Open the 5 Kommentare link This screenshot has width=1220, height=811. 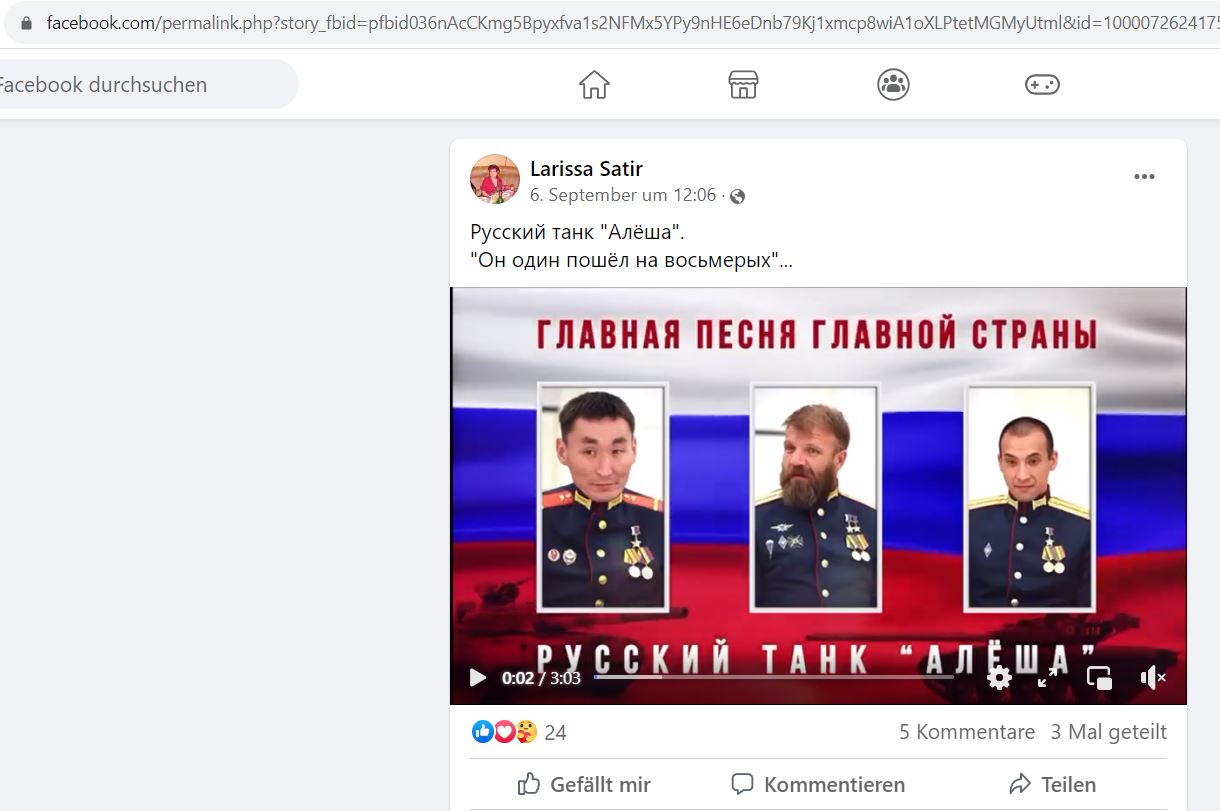tap(967, 732)
